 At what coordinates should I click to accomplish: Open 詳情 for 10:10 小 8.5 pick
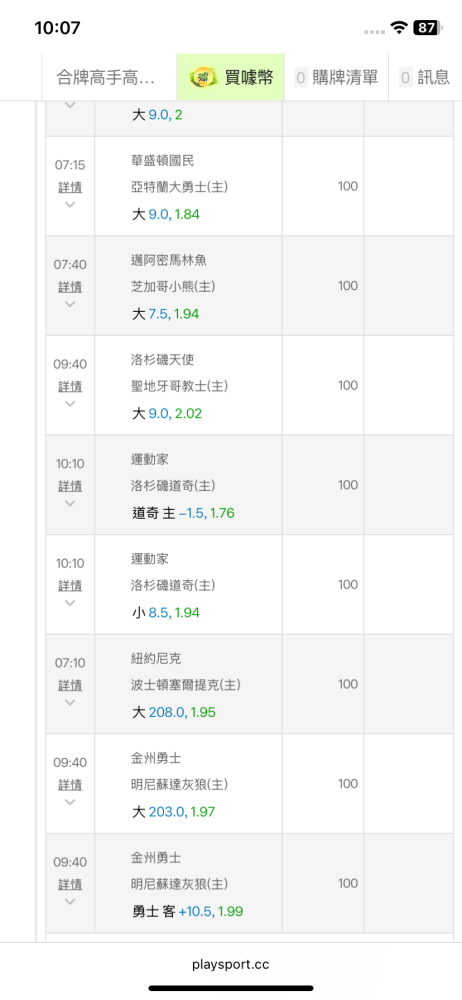pyautogui.click(x=70, y=585)
